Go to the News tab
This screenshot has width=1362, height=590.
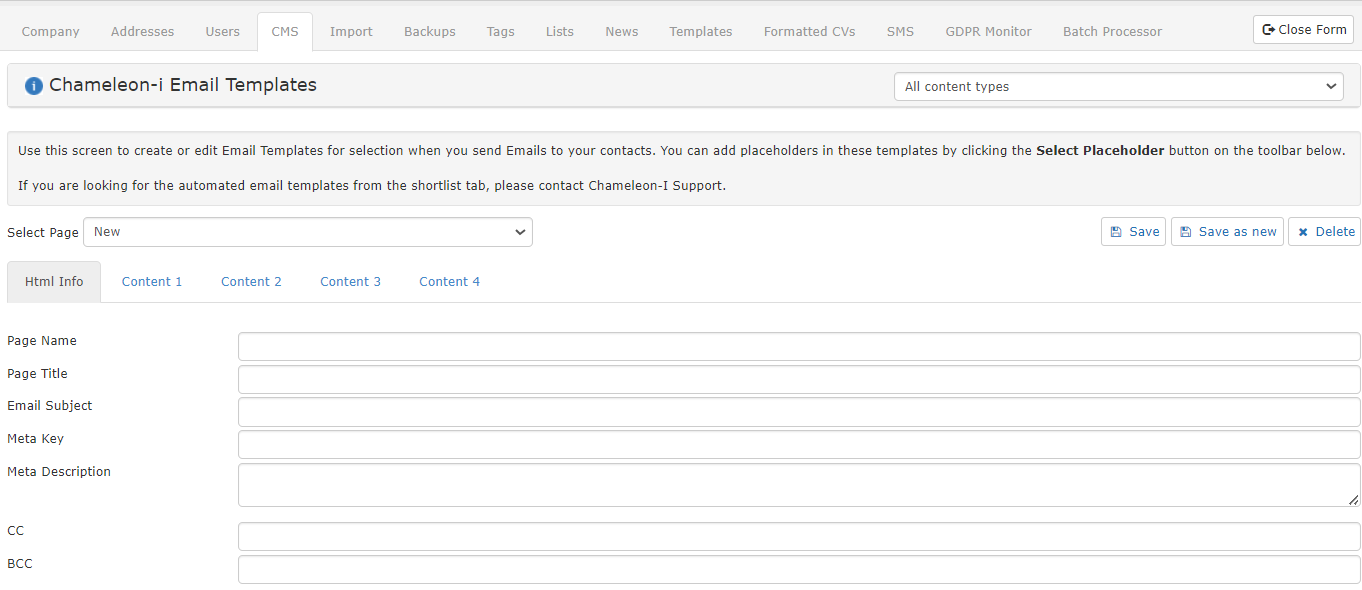pos(622,32)
